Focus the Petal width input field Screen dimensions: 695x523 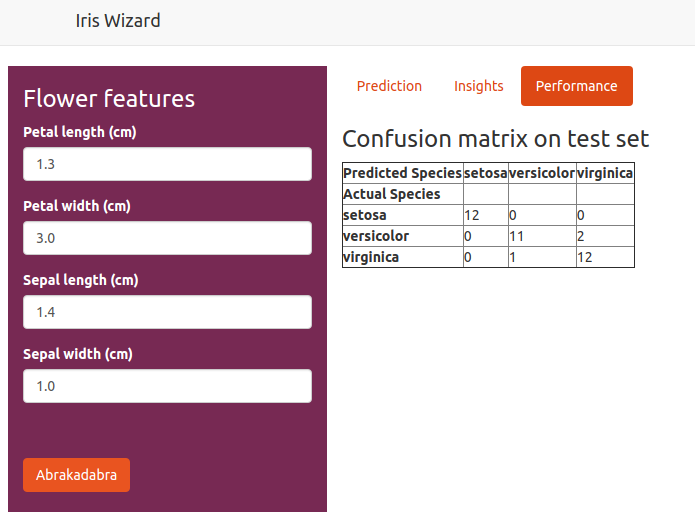click(168, 238)
